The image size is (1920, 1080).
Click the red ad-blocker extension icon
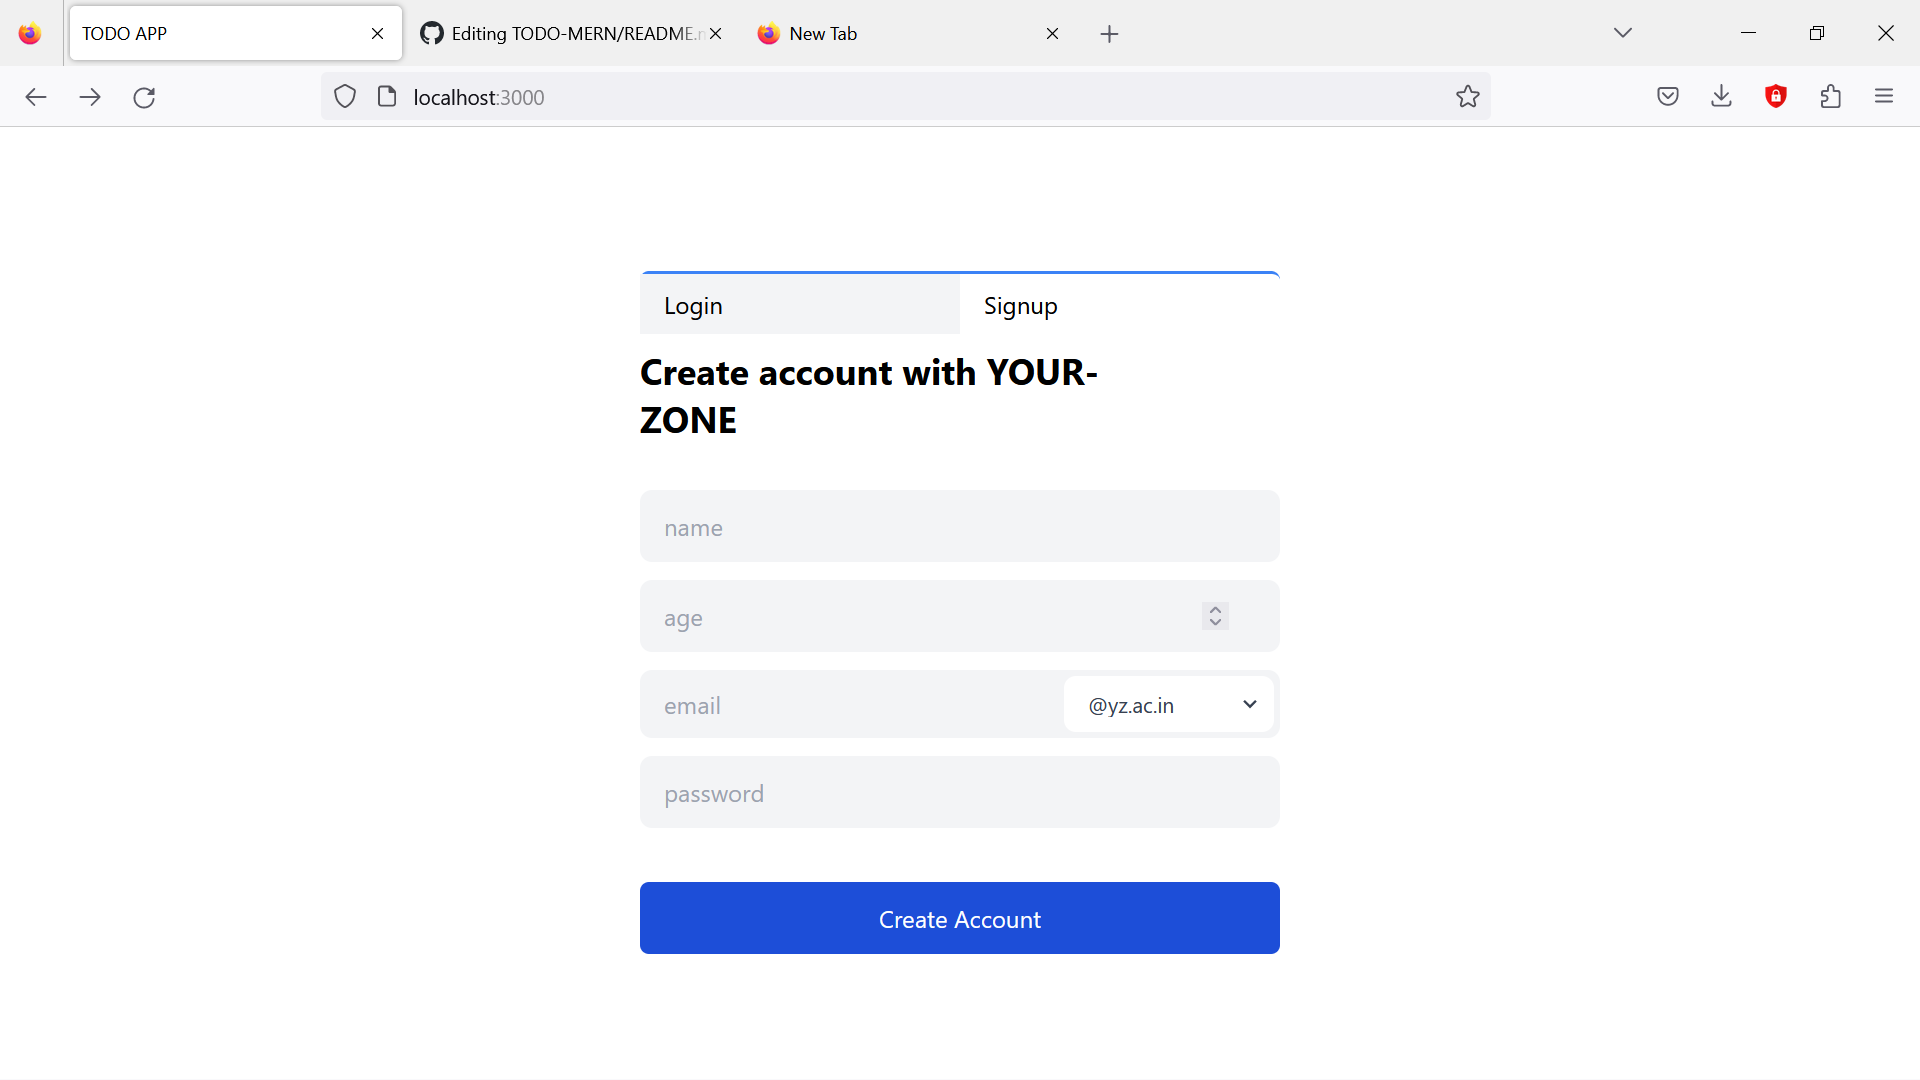point(1776,96)
